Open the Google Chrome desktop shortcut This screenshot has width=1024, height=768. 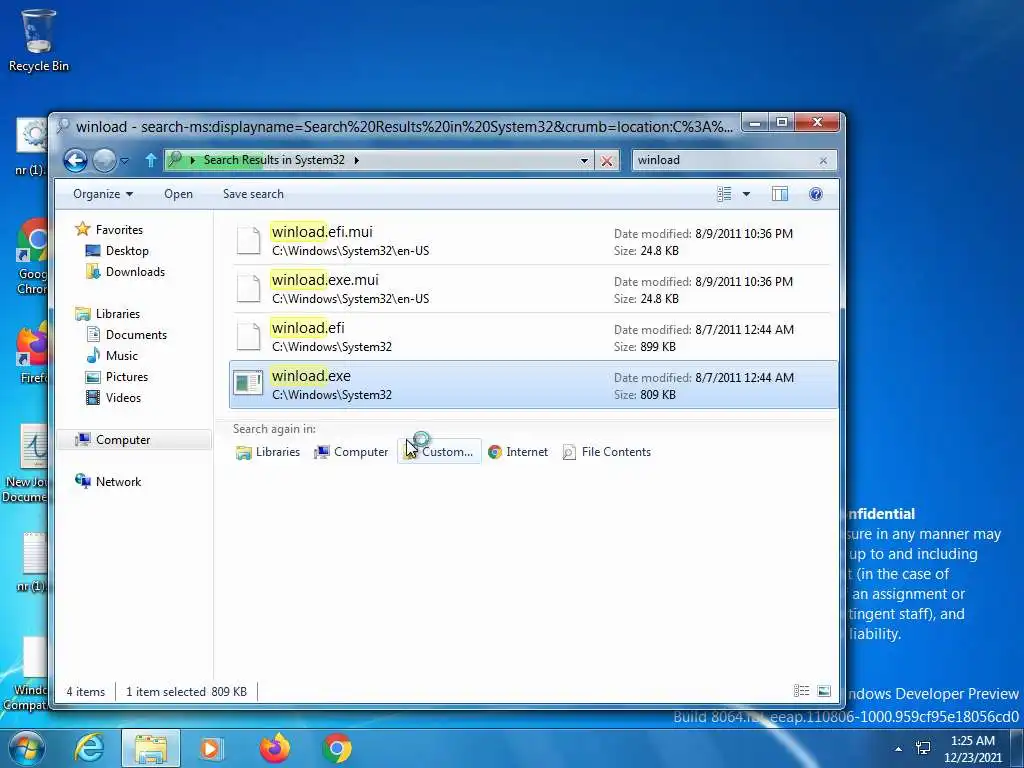[x=30, y=257]
